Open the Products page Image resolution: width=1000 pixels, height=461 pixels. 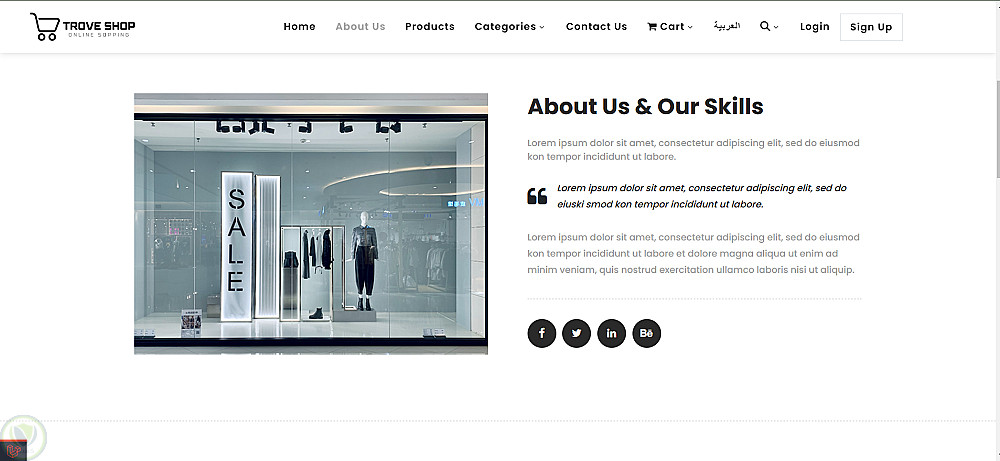(430, 27)
